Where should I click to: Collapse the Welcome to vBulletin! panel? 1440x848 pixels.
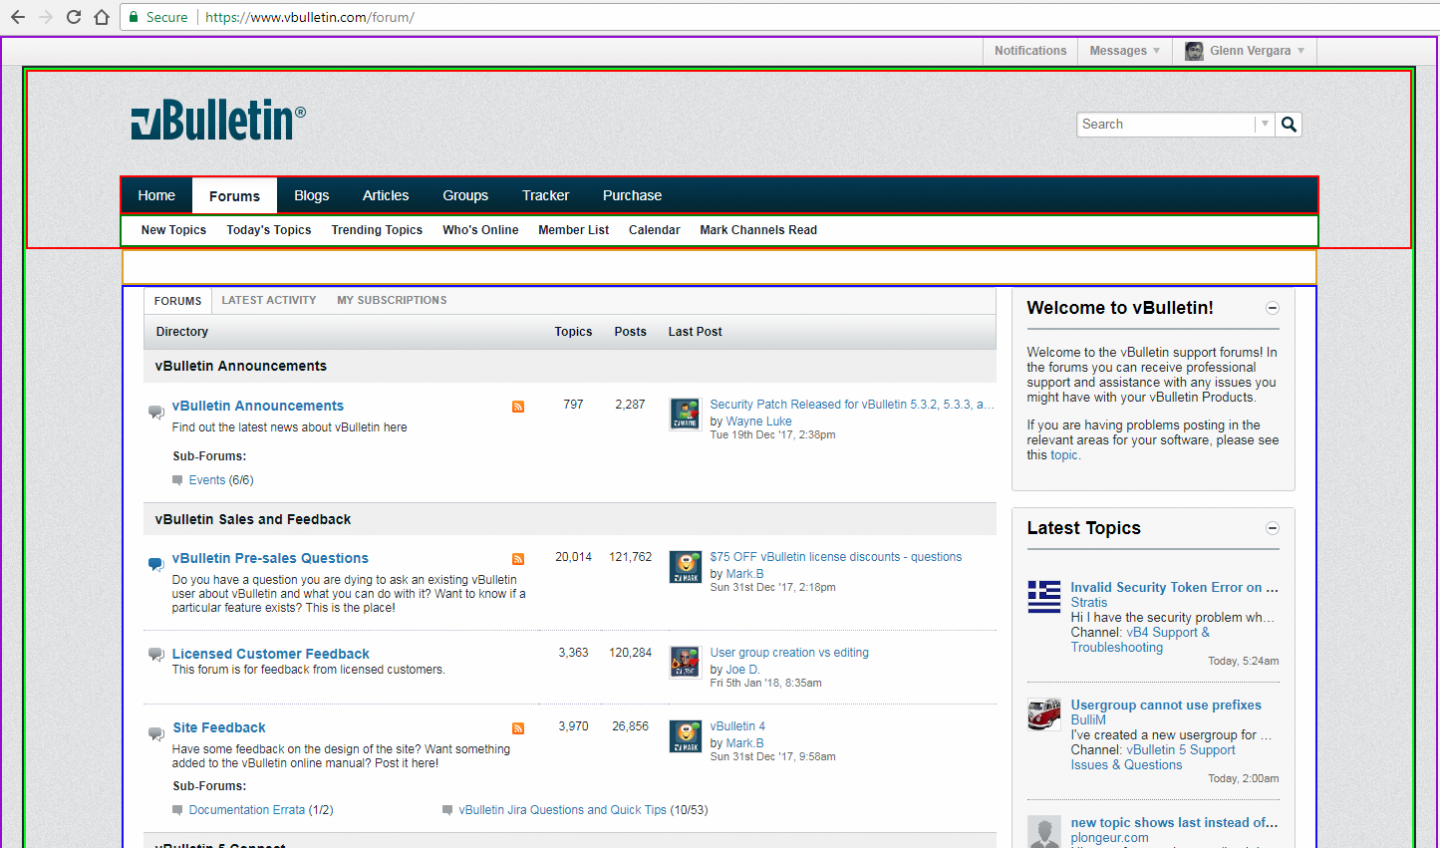point(1272,308)
